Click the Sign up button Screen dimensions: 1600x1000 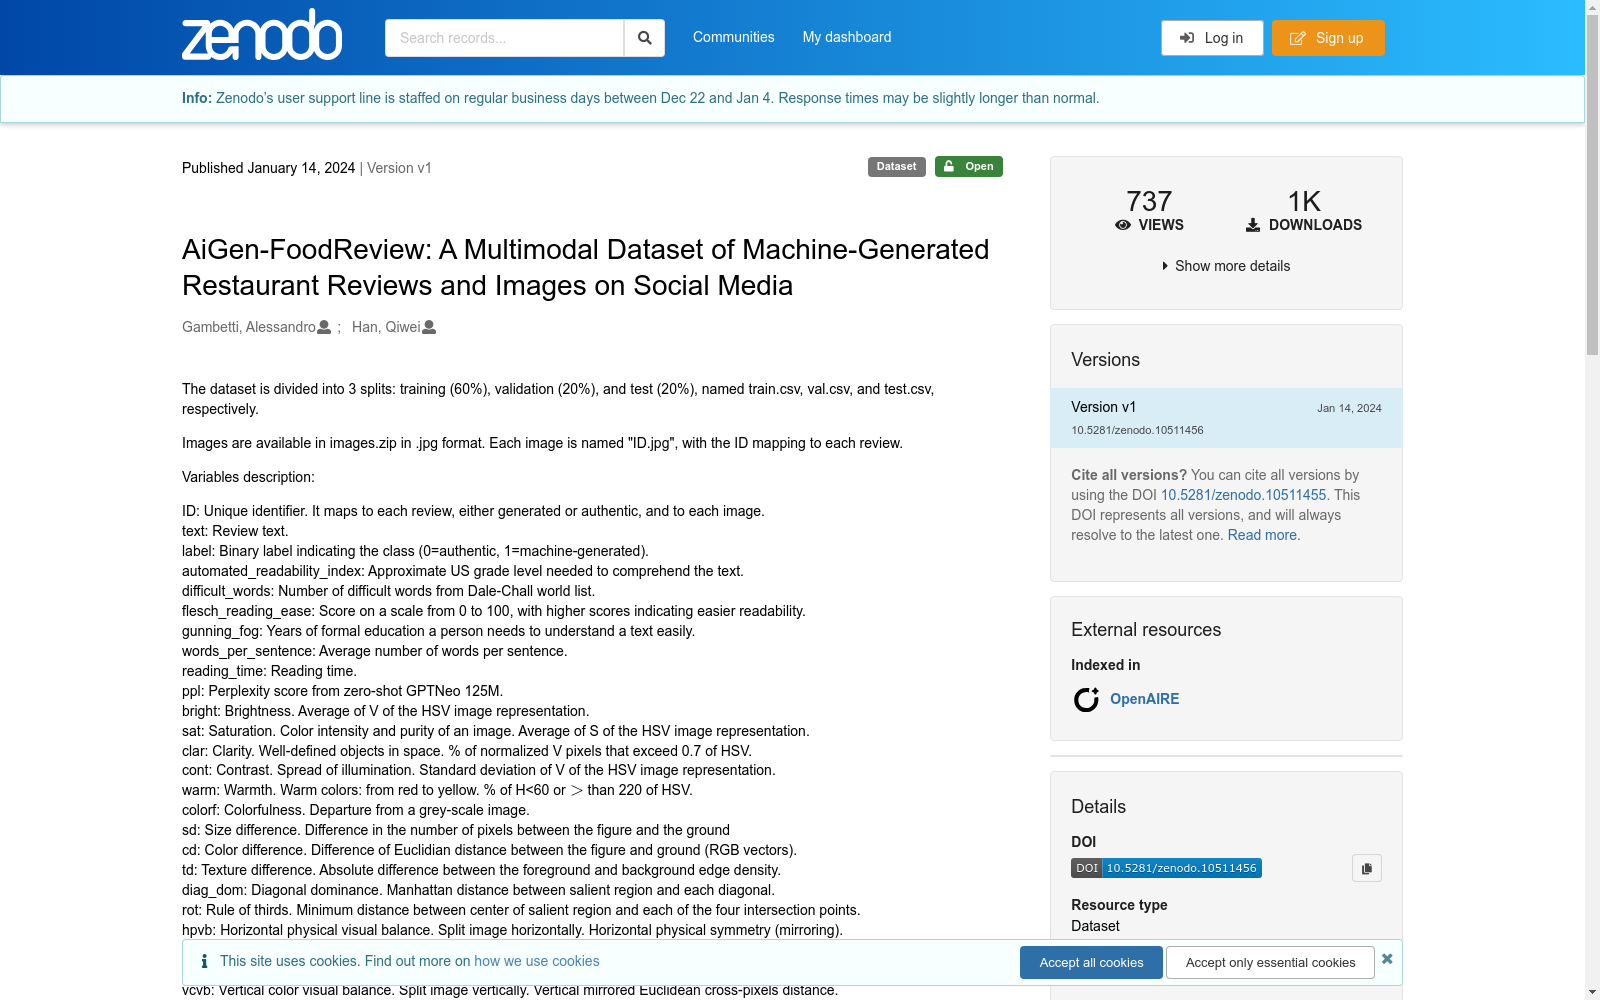point(1328,38)
